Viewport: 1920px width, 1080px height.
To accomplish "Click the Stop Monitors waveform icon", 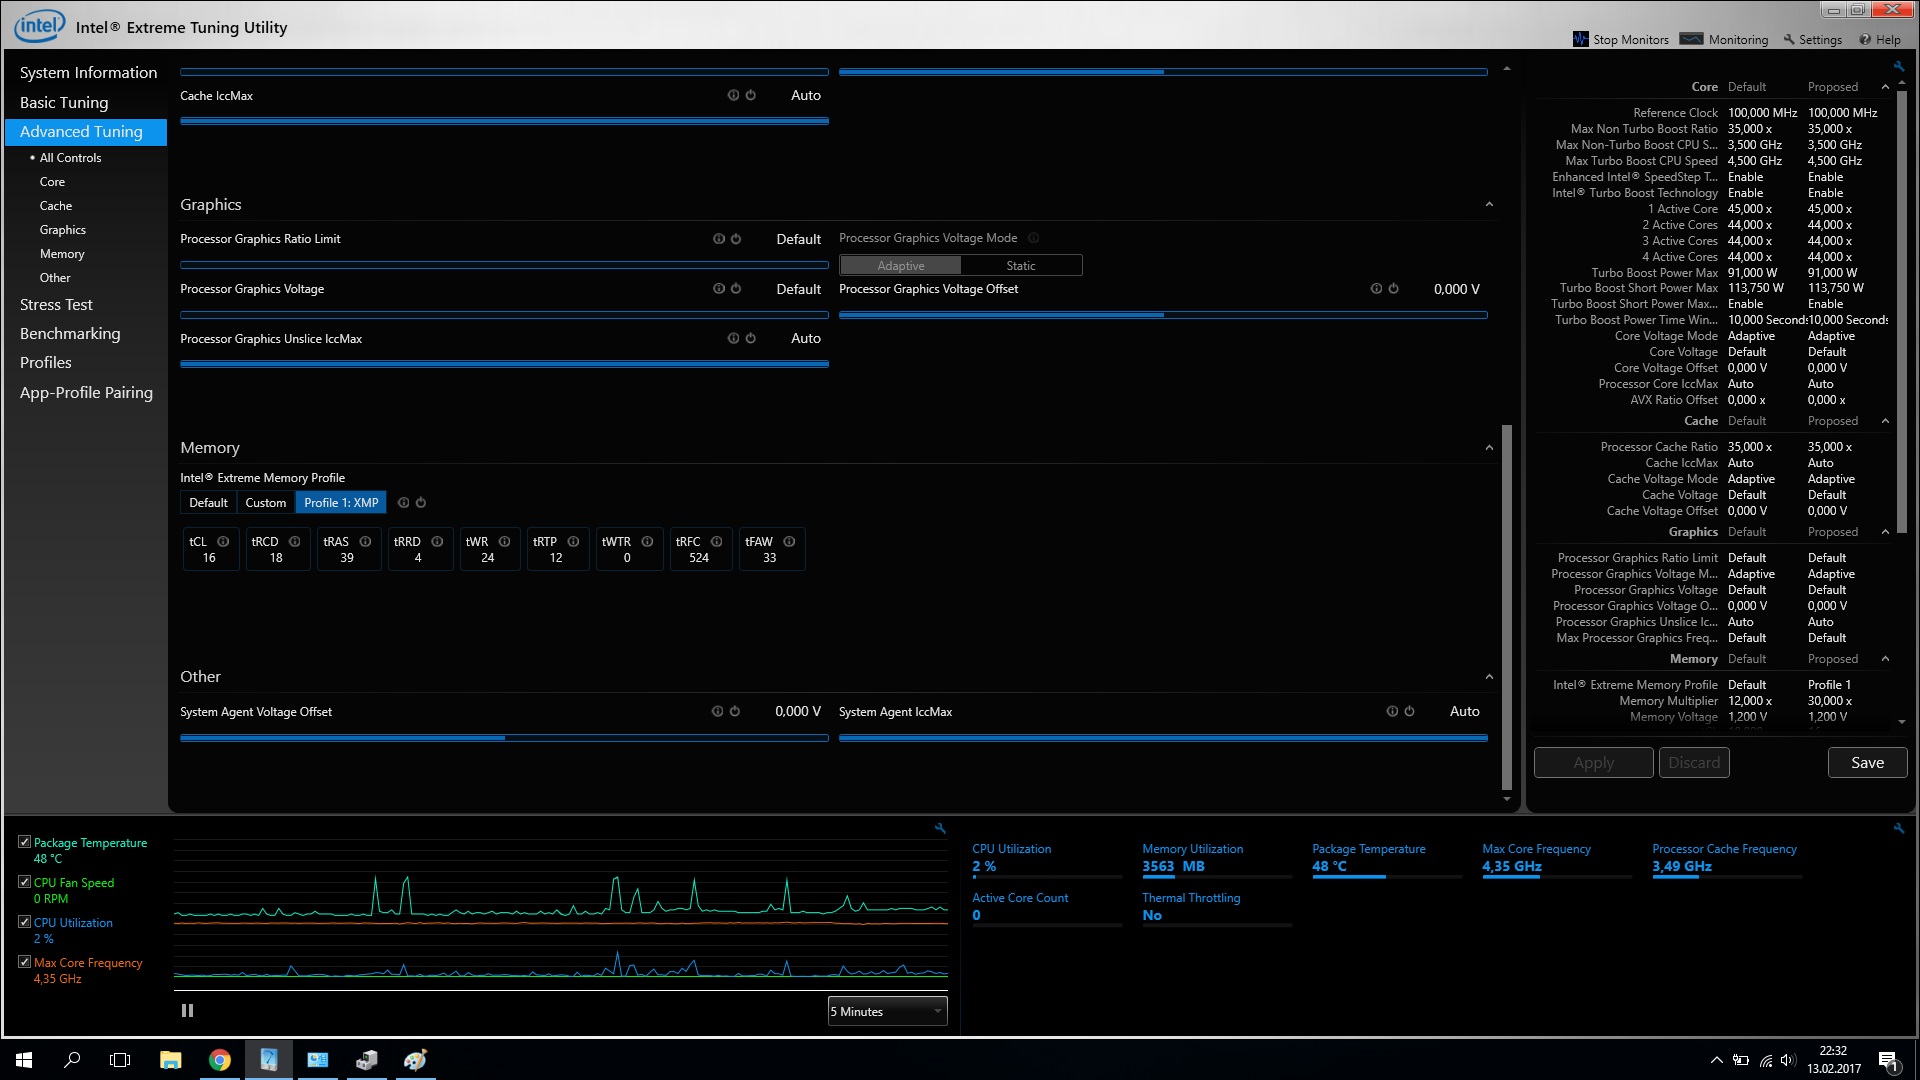I will tap(1581, 39).
